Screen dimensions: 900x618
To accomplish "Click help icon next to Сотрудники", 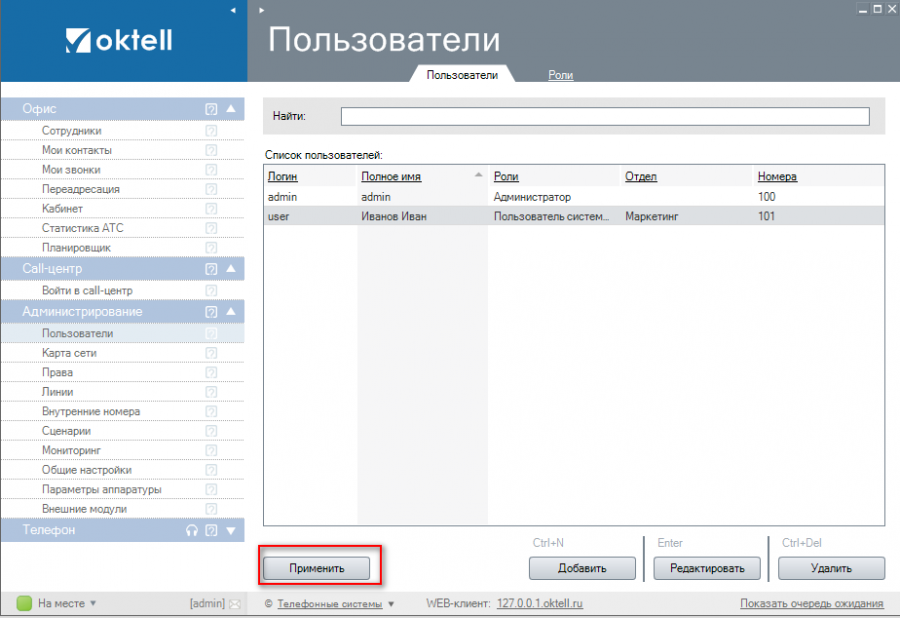I will [211, 131].
